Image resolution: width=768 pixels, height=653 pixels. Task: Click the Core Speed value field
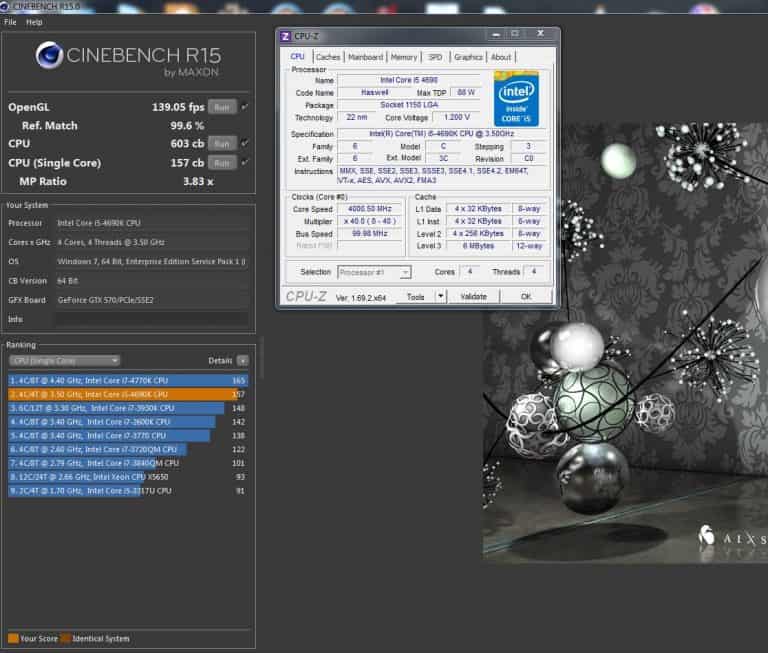pos(370,209)
